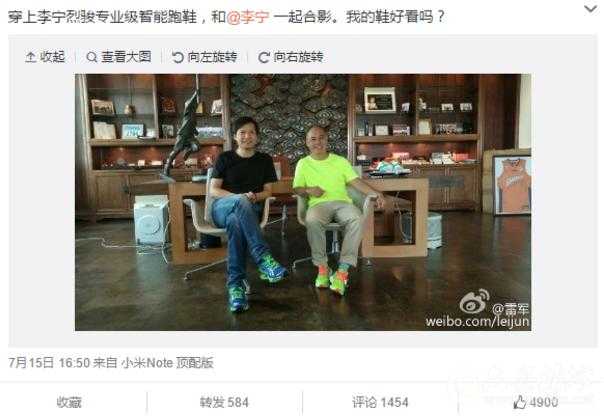Click 收藏 to favorite this post
Image resolution: width=604 pixels, height=417 pixels.
(x=69, y=402)
